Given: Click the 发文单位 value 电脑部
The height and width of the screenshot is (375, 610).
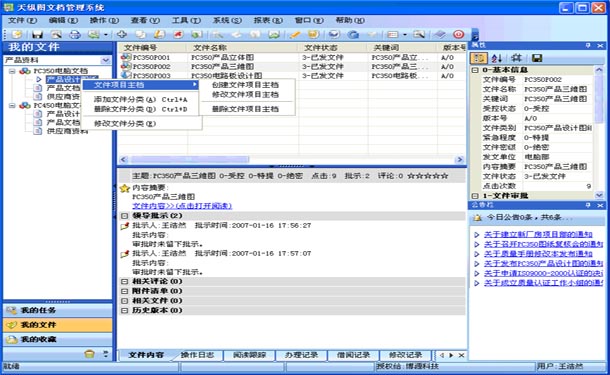Looking at the screenshot, I should [x=536, y=157].
